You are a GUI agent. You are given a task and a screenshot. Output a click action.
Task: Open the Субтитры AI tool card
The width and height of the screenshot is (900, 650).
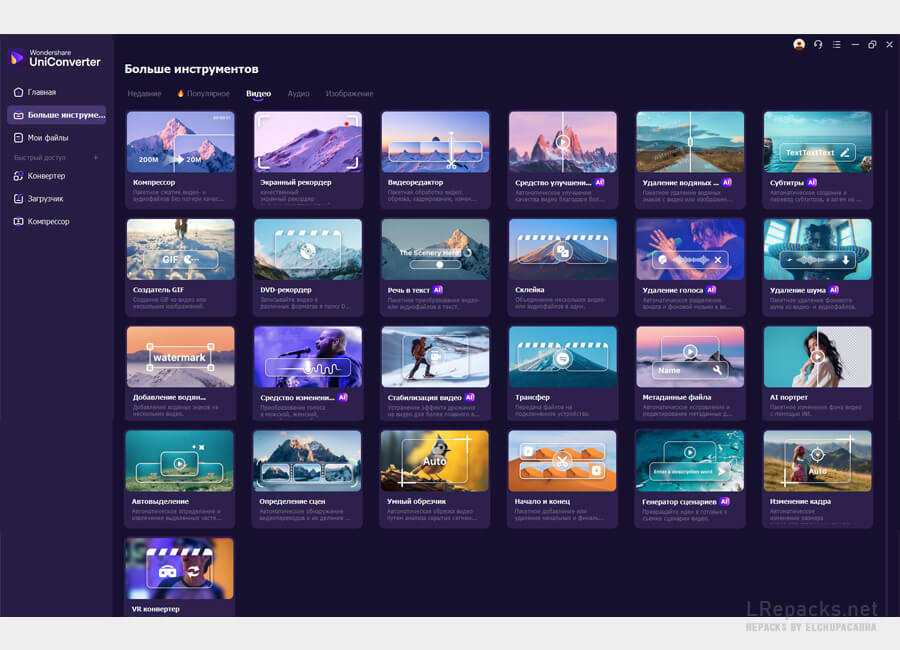click(817, 158)
